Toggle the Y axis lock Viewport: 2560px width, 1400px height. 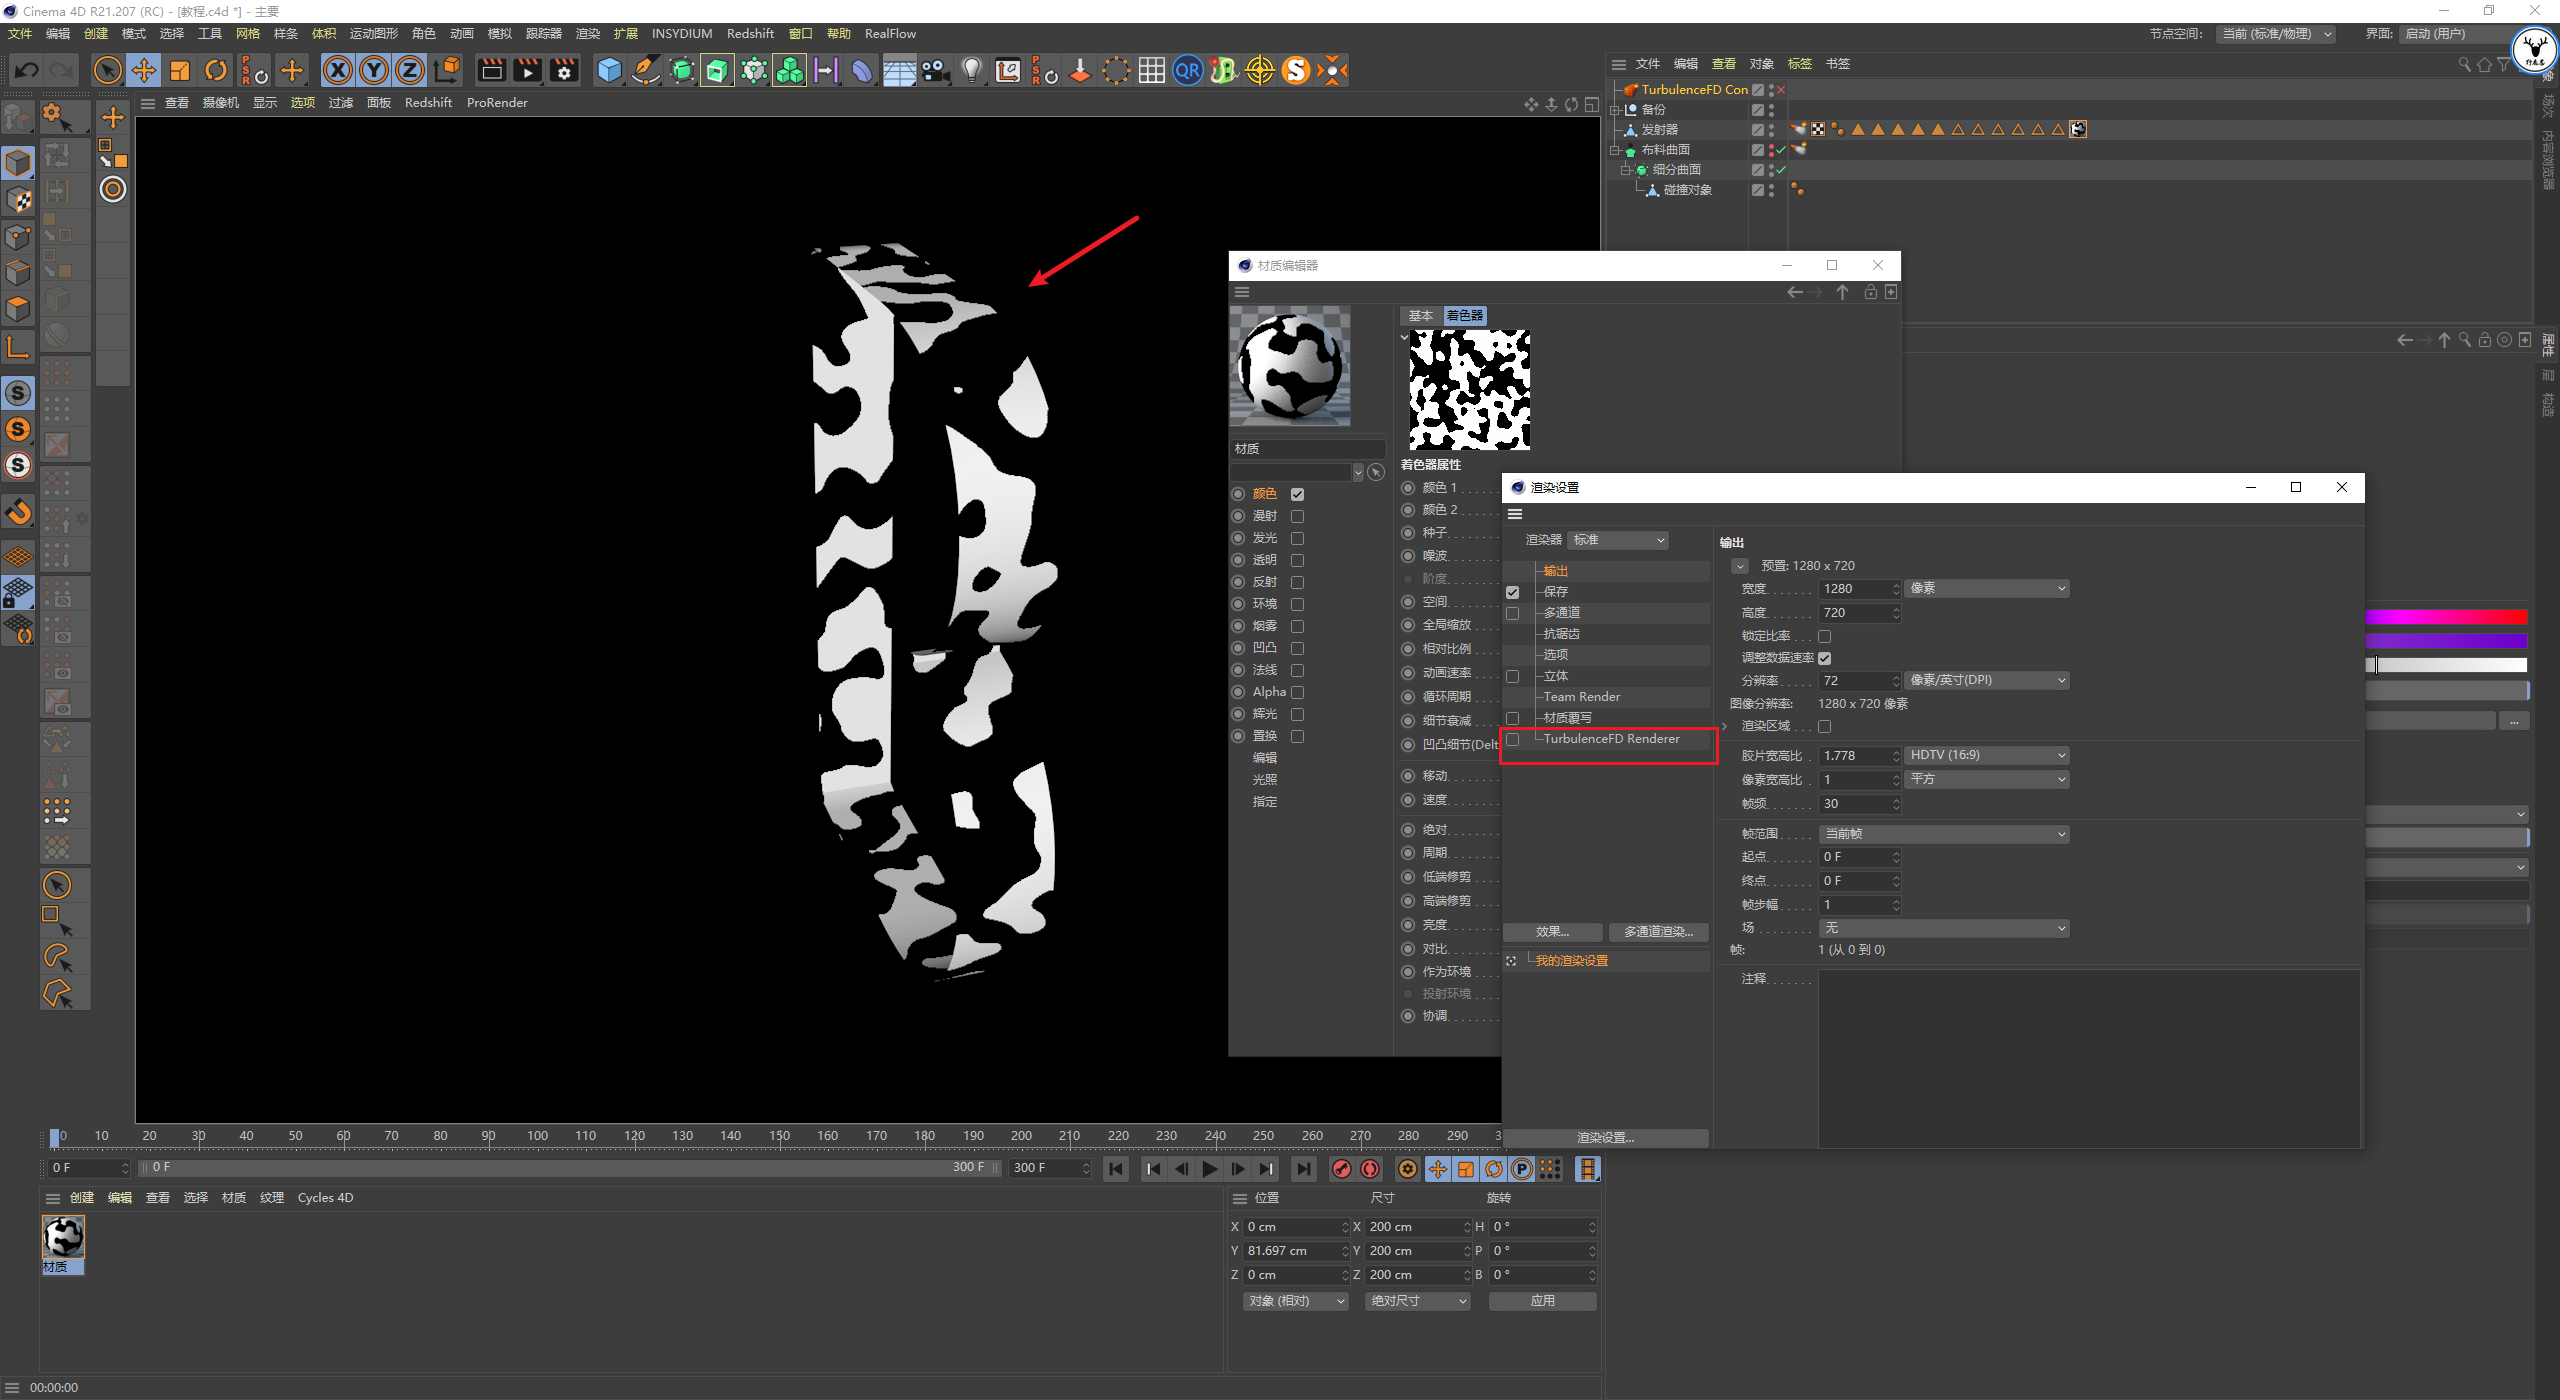tap(374, 70)
